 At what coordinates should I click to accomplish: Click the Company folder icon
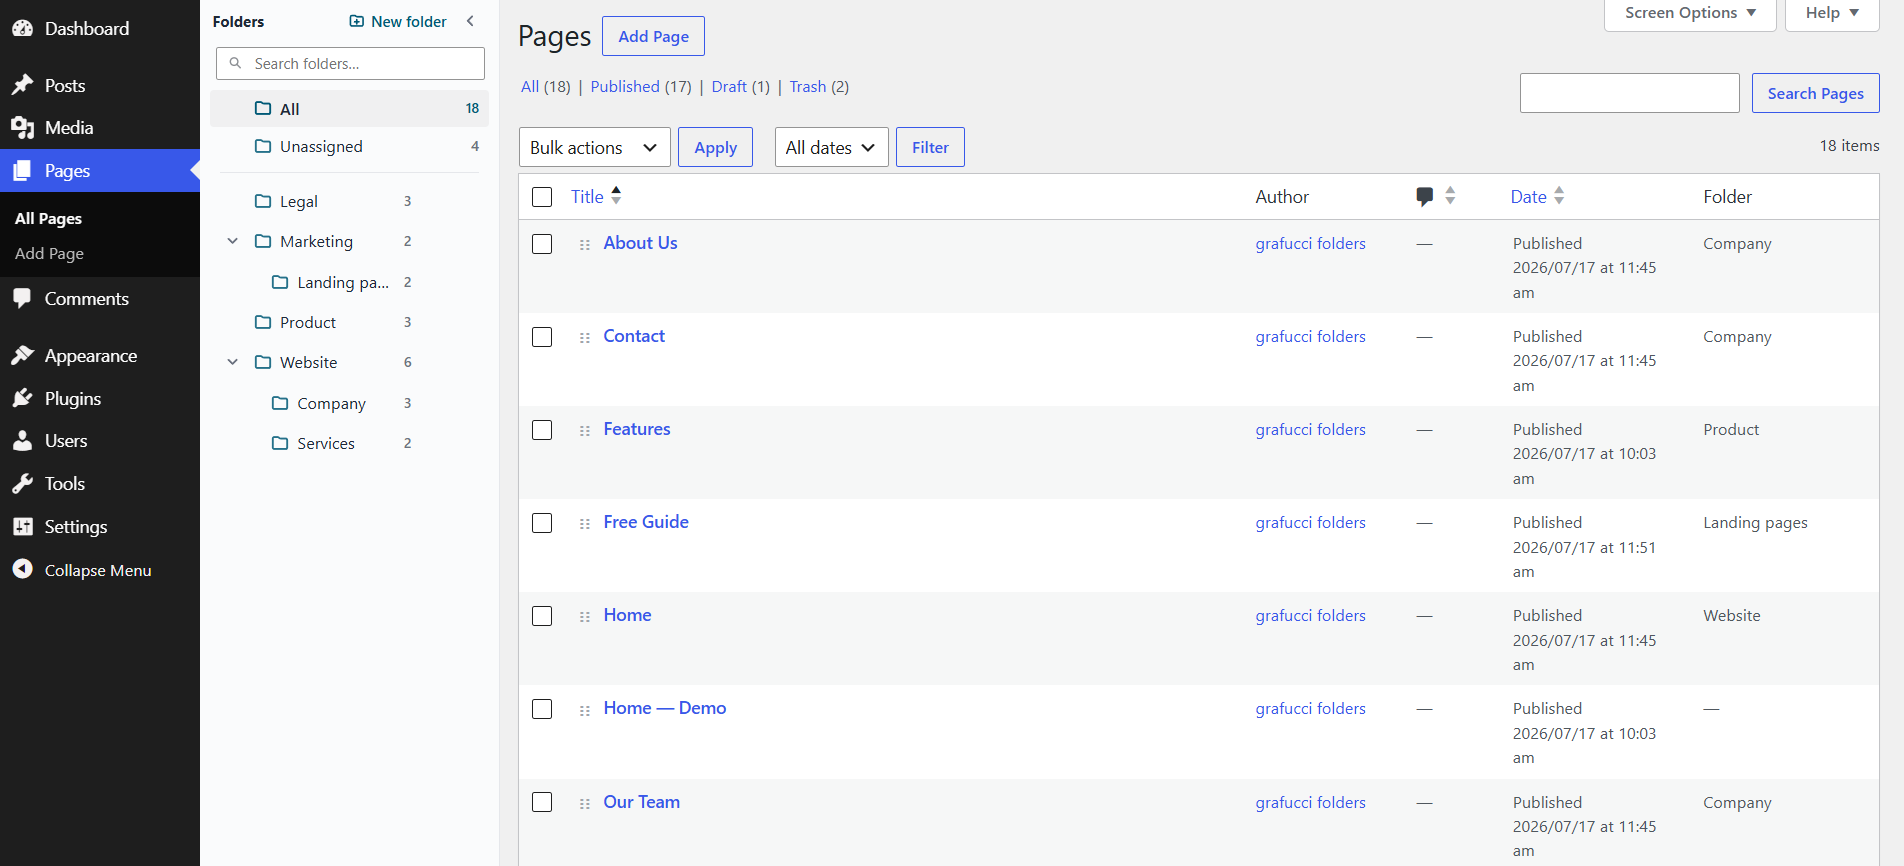(x=280, y=403)
